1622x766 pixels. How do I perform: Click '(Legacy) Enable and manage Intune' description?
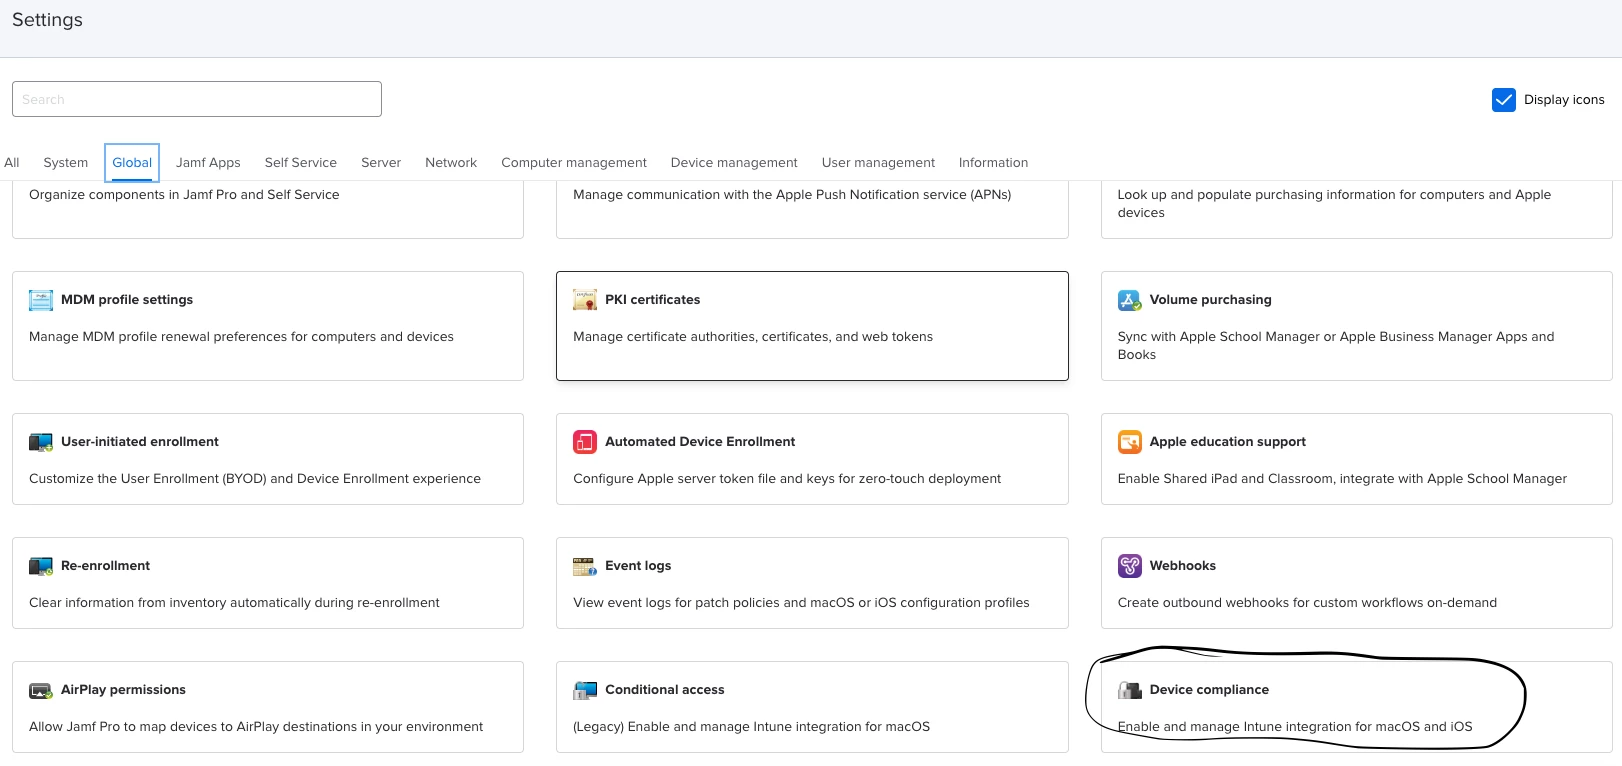tap(751, 727)
